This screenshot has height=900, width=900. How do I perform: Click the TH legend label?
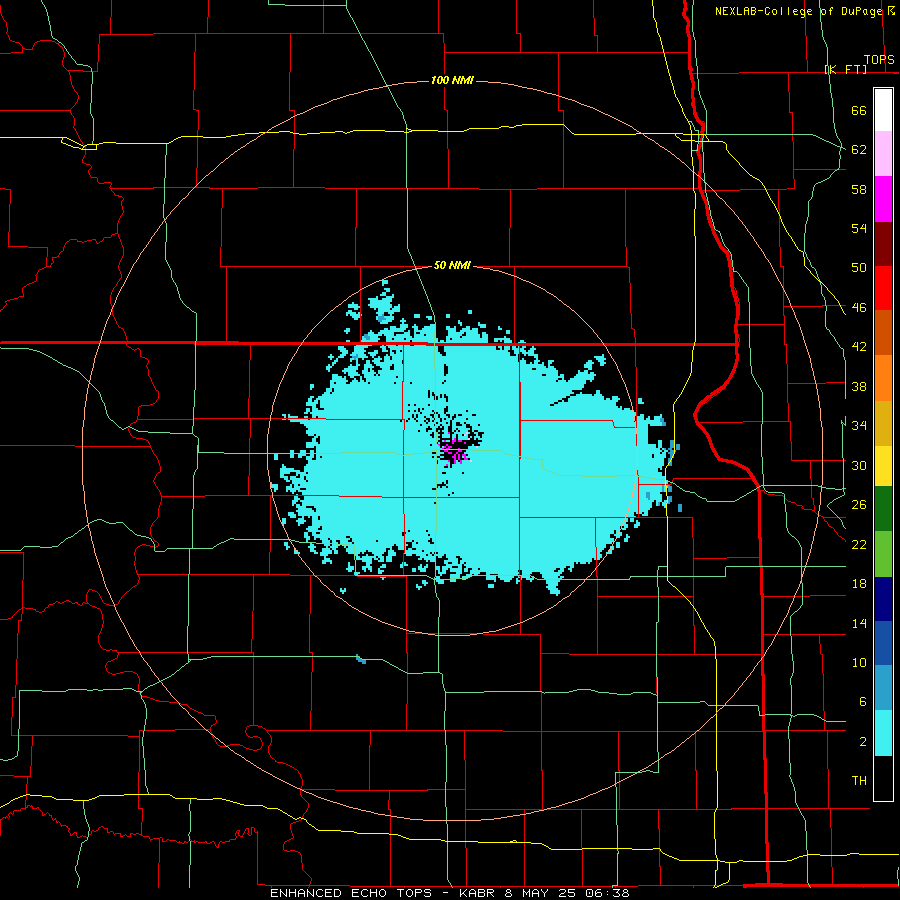coord(859,780)
